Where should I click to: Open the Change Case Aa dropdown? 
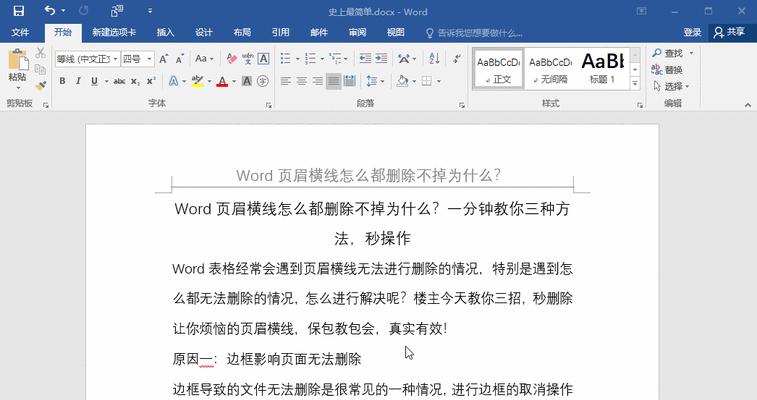coord(204,59)
